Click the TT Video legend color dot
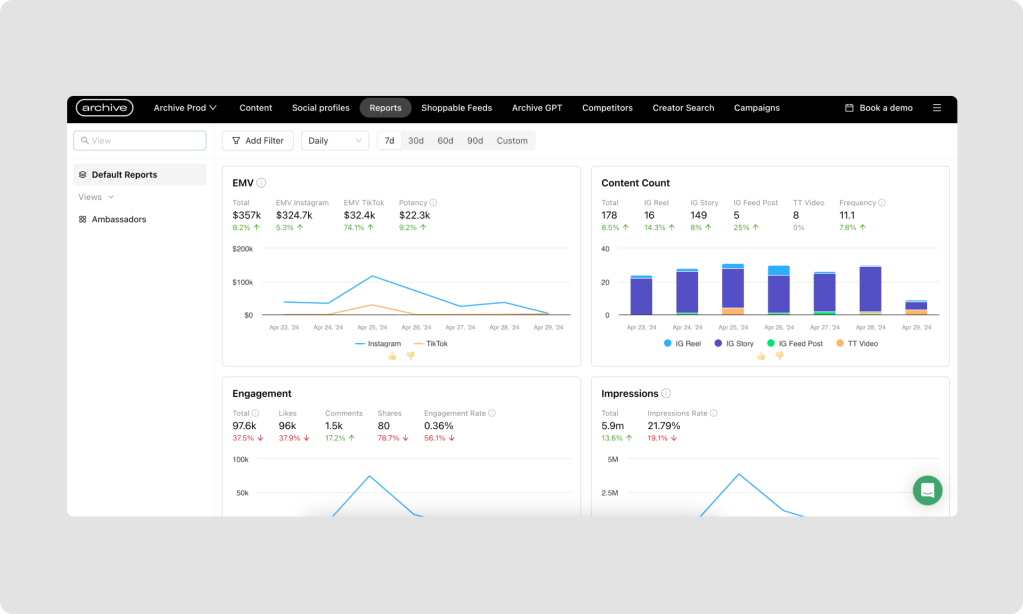The image size is (1023, 614). tap(839, 343)
